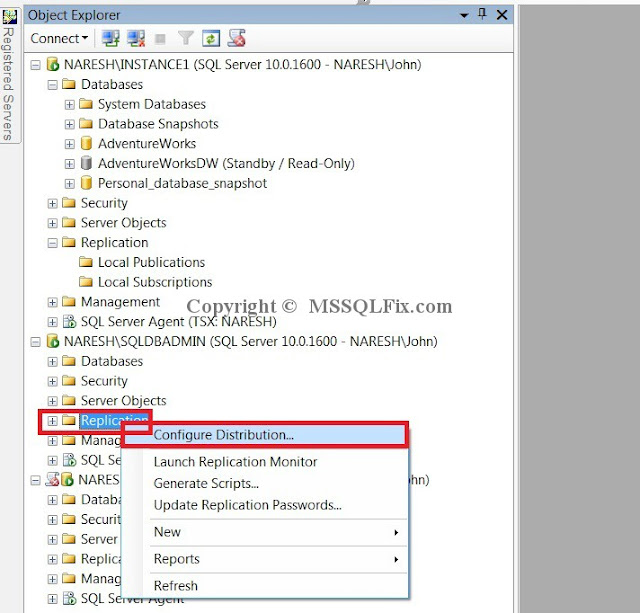Click the Refresh toolbar icon
This screenshot has width=640, height=613.
click(x=211, y=39)
